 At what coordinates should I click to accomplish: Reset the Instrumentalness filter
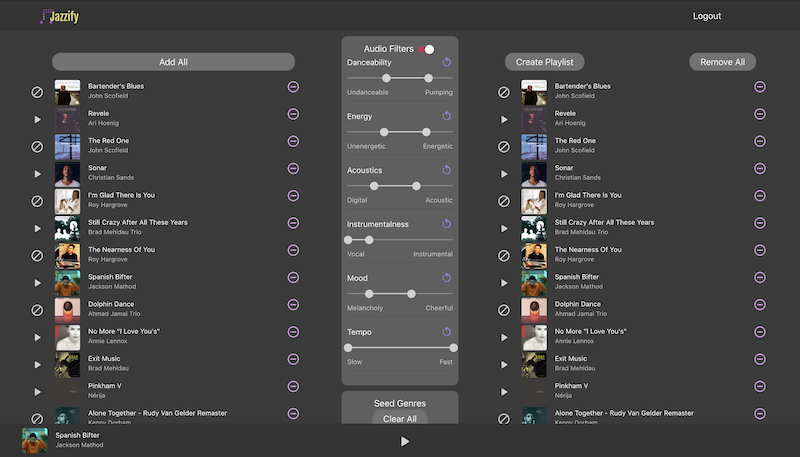click(447, 224)
